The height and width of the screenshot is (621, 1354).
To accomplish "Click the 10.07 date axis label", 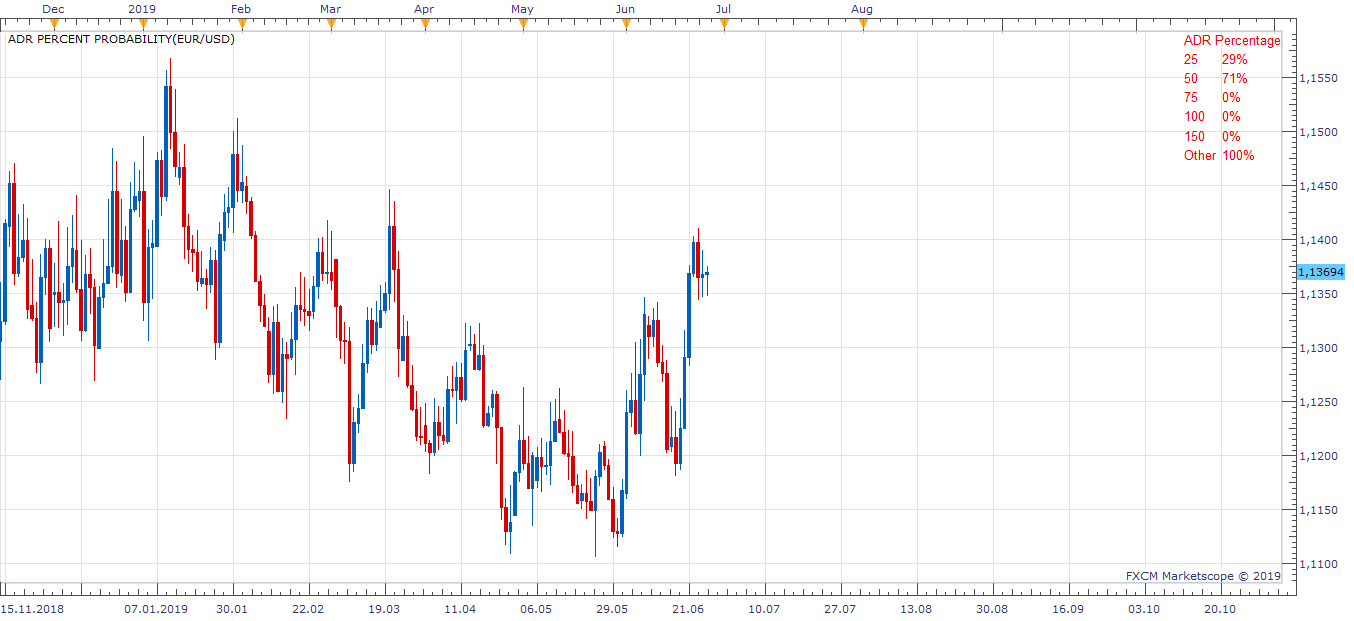I will 764,608.
